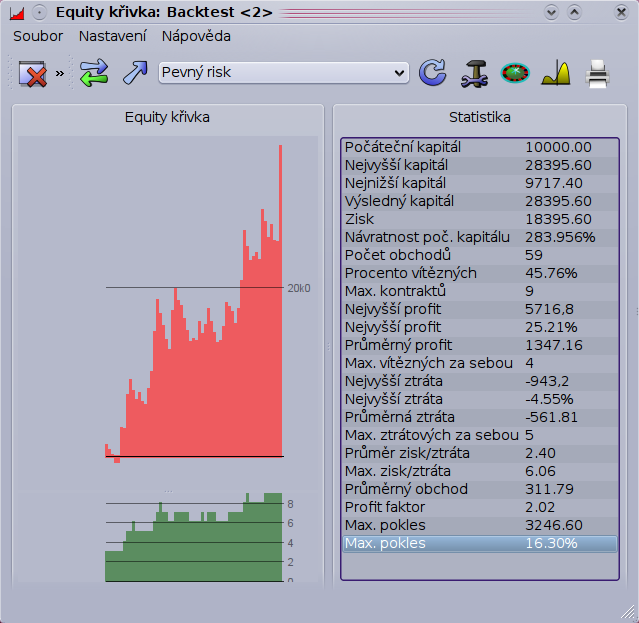Screen dimensions: 639x623
Task: Select the Max. vítězných za sebou row
Action: coord(480,363)
